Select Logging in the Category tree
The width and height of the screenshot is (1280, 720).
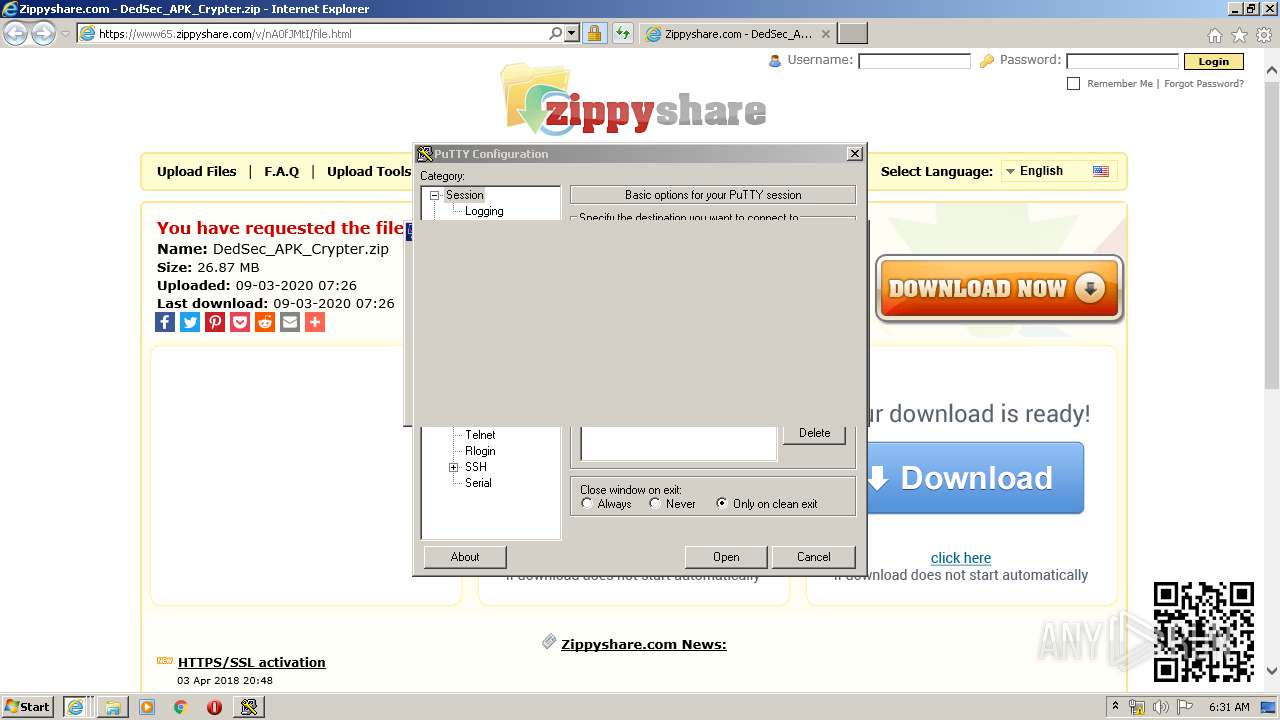(x=484, y=211)
